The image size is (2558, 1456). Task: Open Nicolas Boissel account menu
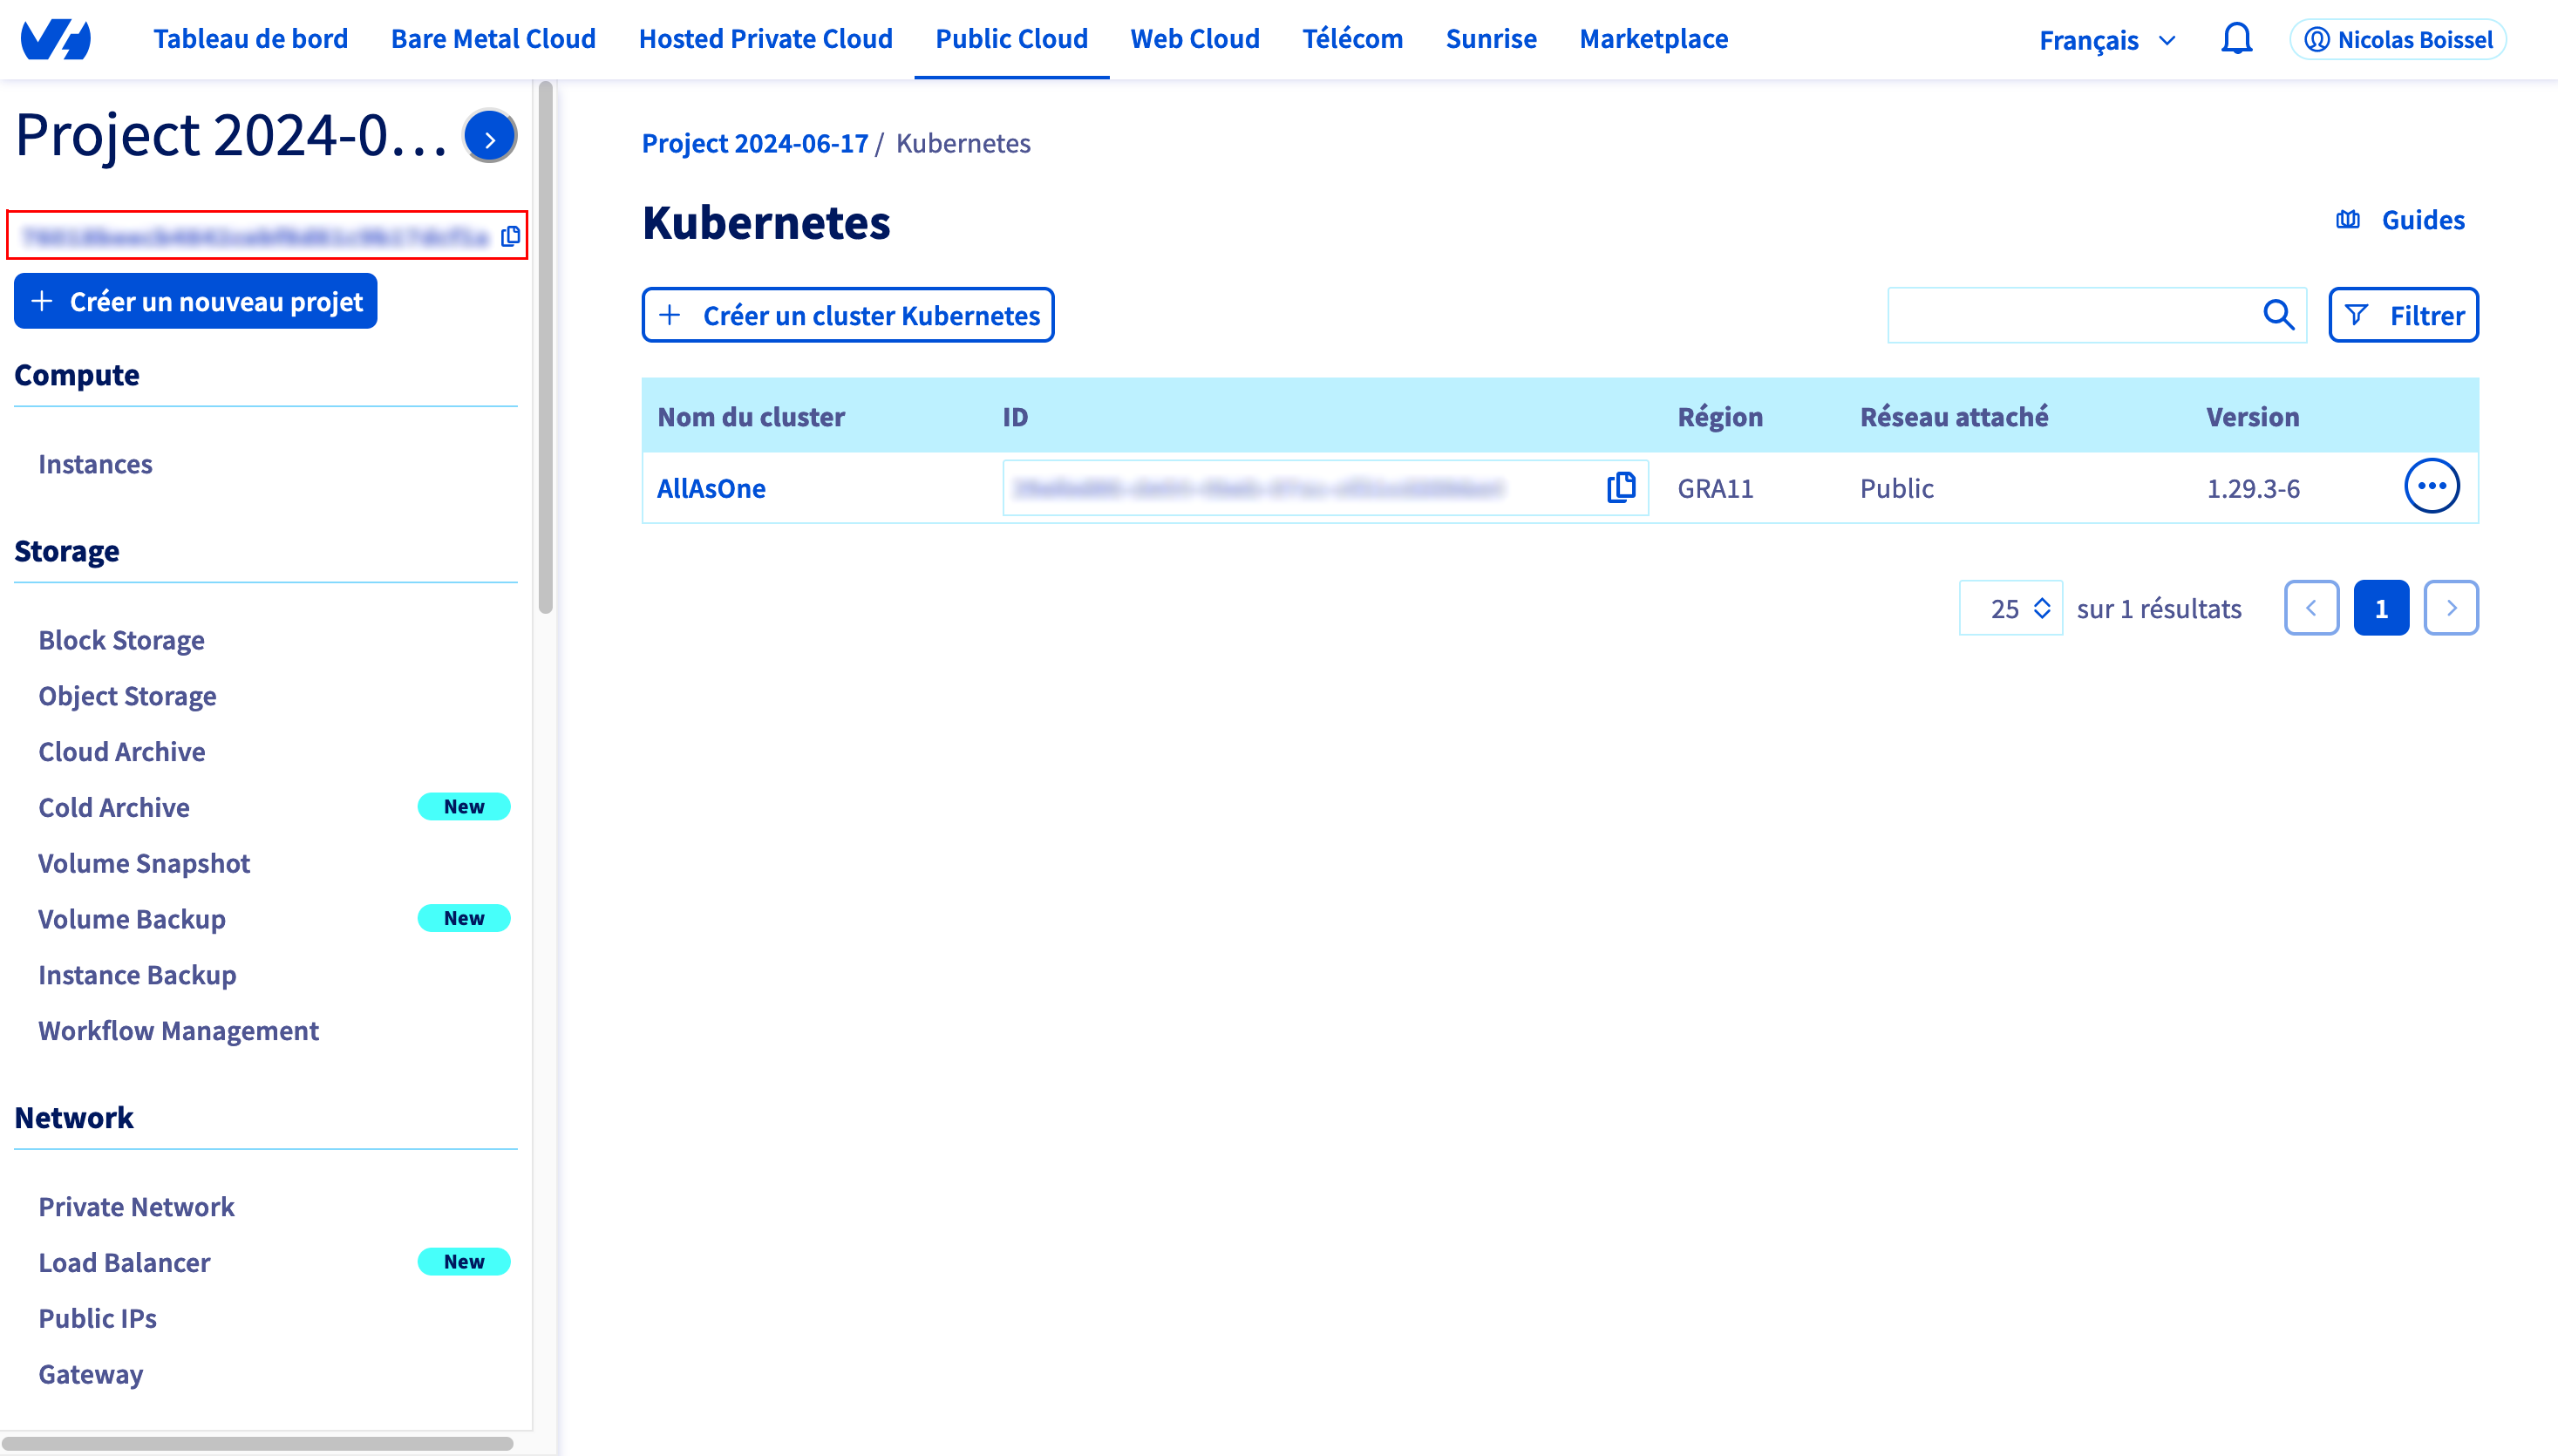2398,40
